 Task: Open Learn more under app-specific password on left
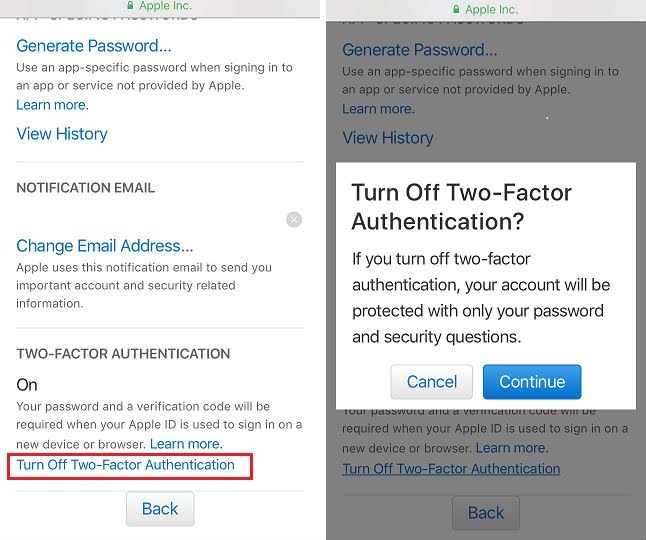pyautogui.click(x=52, y=105)
